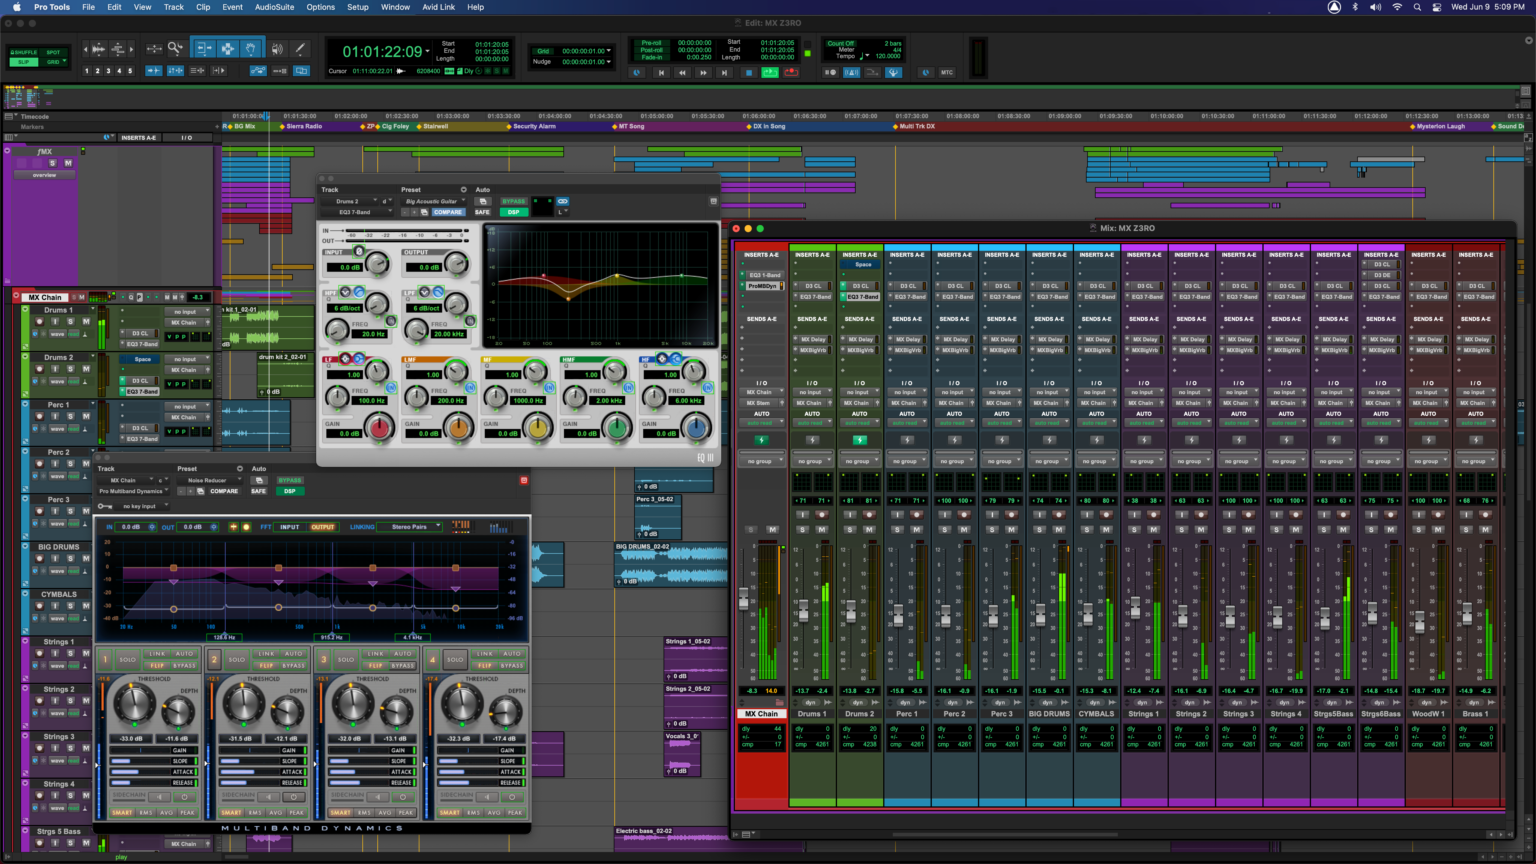Enable the Scrubber tool
This screenshot has width=1536, height=864.
tap(275, 48)
